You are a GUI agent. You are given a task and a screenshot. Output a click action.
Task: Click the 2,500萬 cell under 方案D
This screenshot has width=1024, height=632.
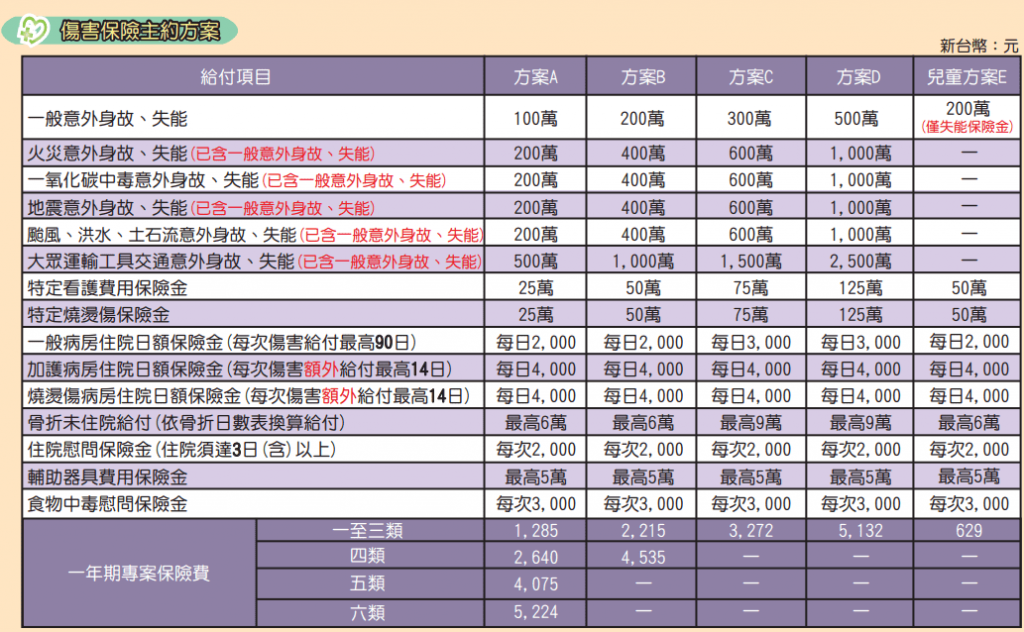[860, 261]
